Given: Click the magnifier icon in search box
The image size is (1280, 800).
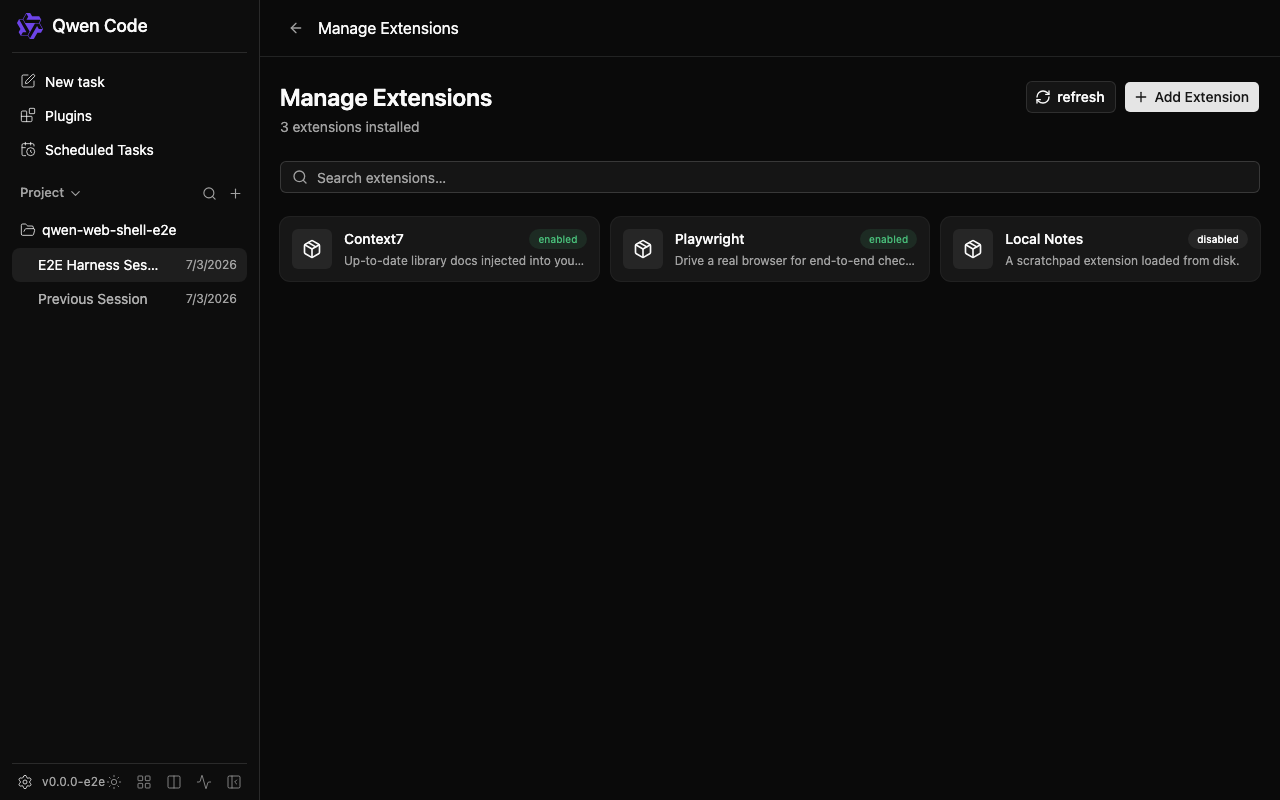Looking at the screenshot, I should (300, 177).
